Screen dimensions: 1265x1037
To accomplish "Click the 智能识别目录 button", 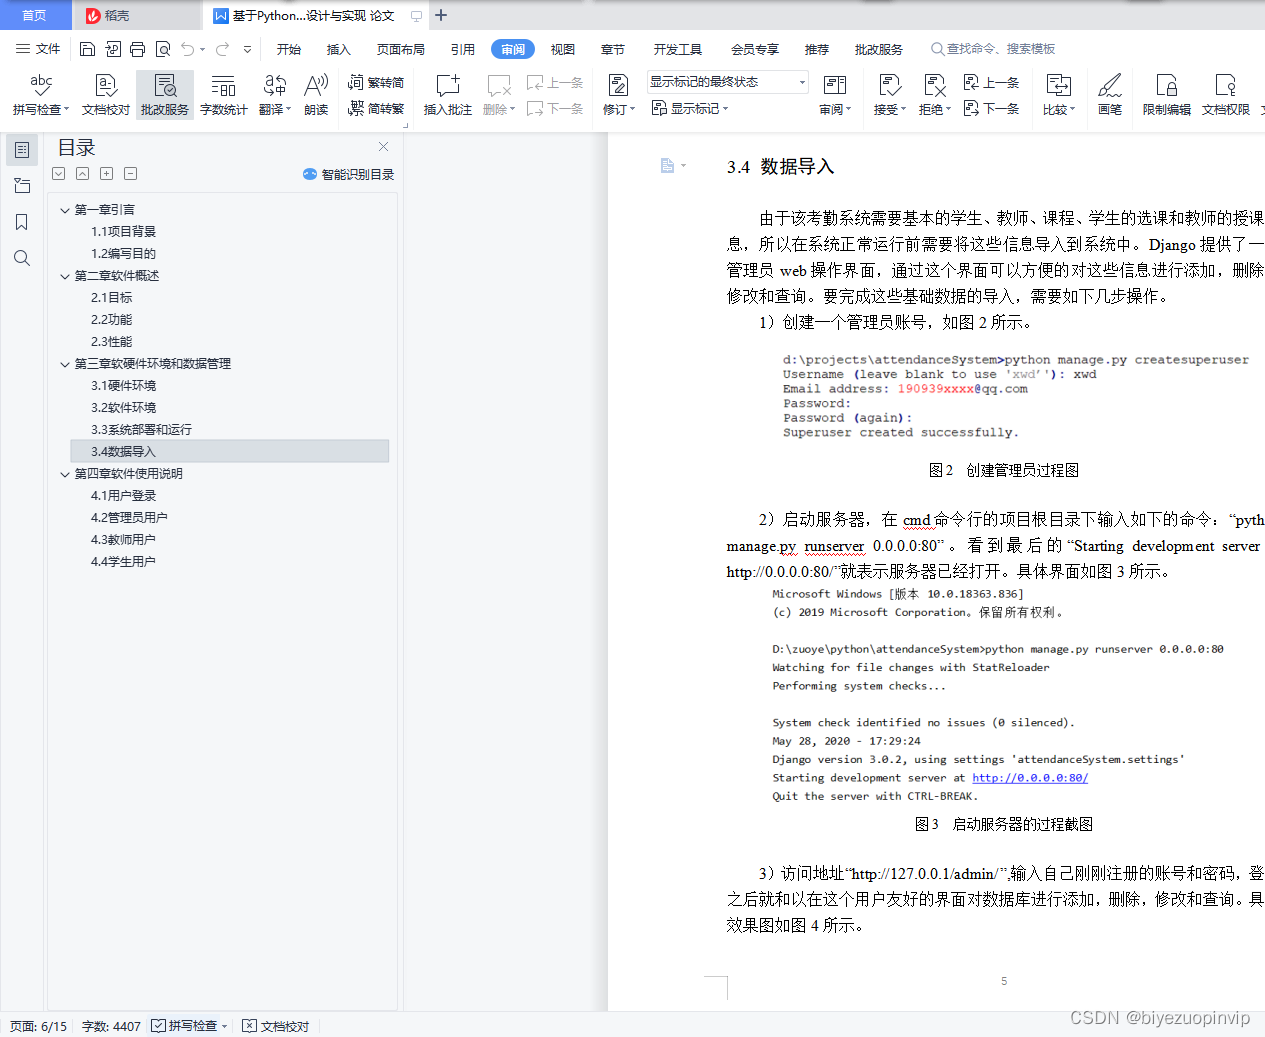I will tap(349, 174).
